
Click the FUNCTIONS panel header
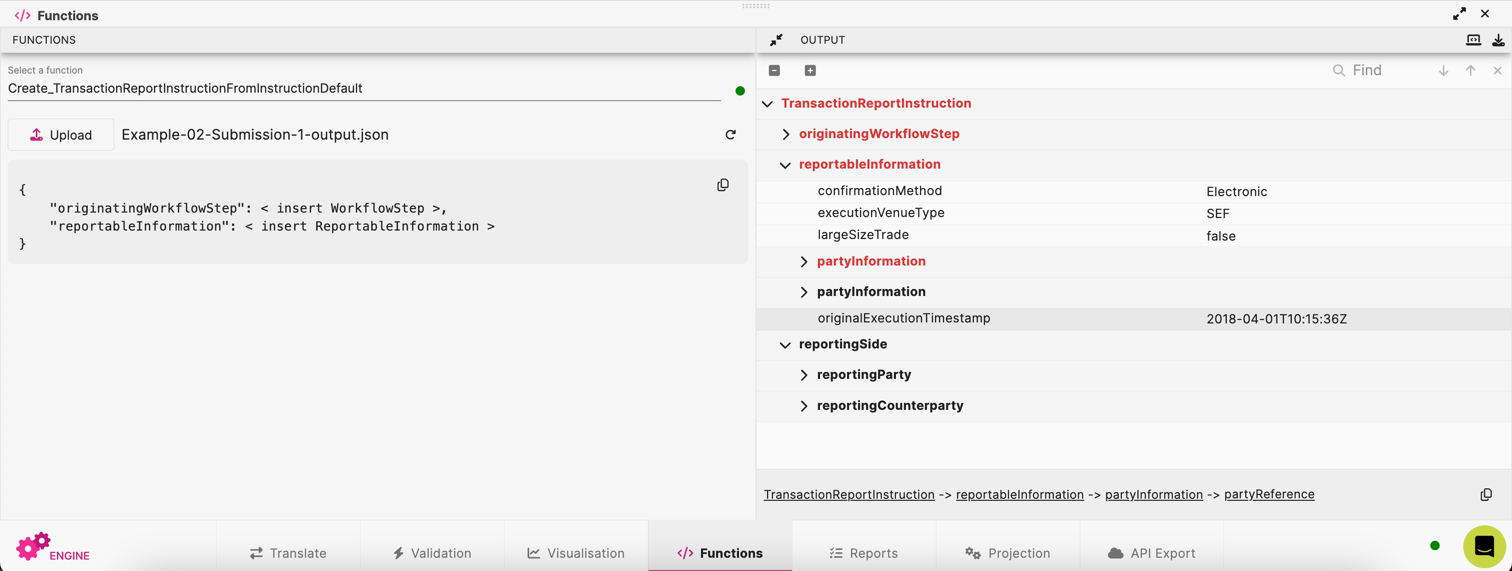pyautogui.click(x=44, y=40)
